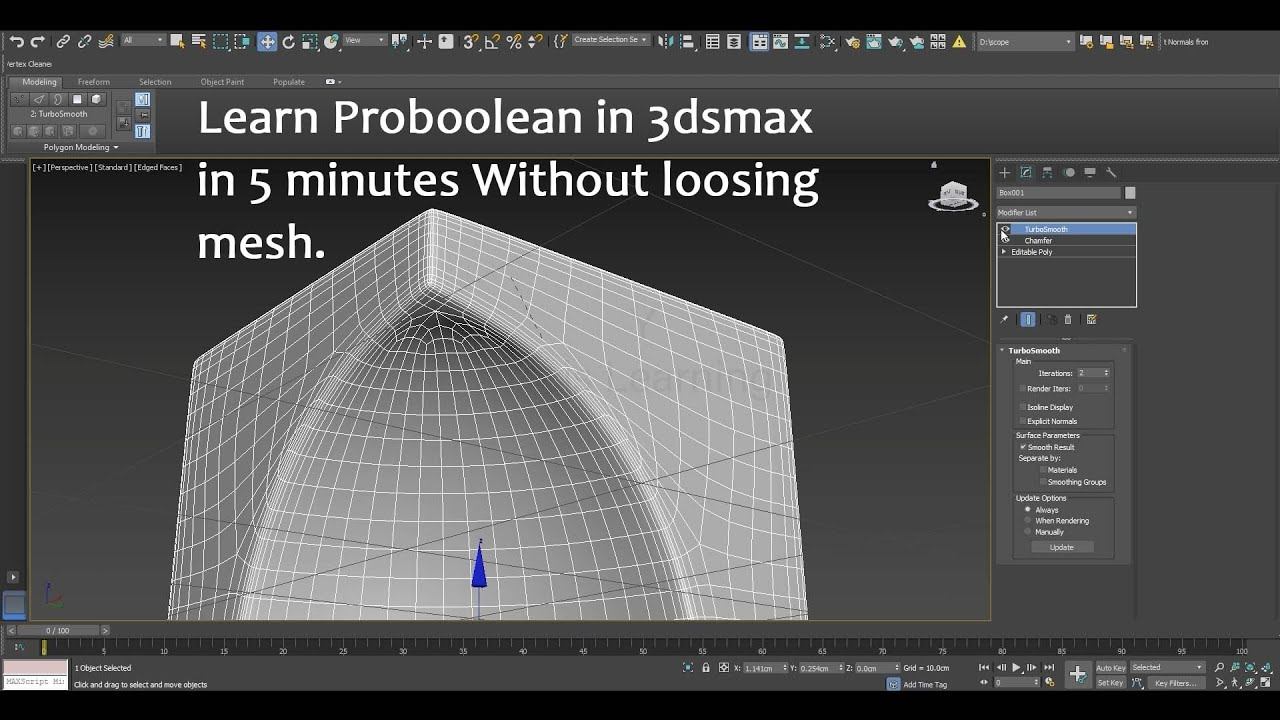Click the Box001 object color swatch
The width and height of the screenshot is (1280, 720).
point(1130,193)
